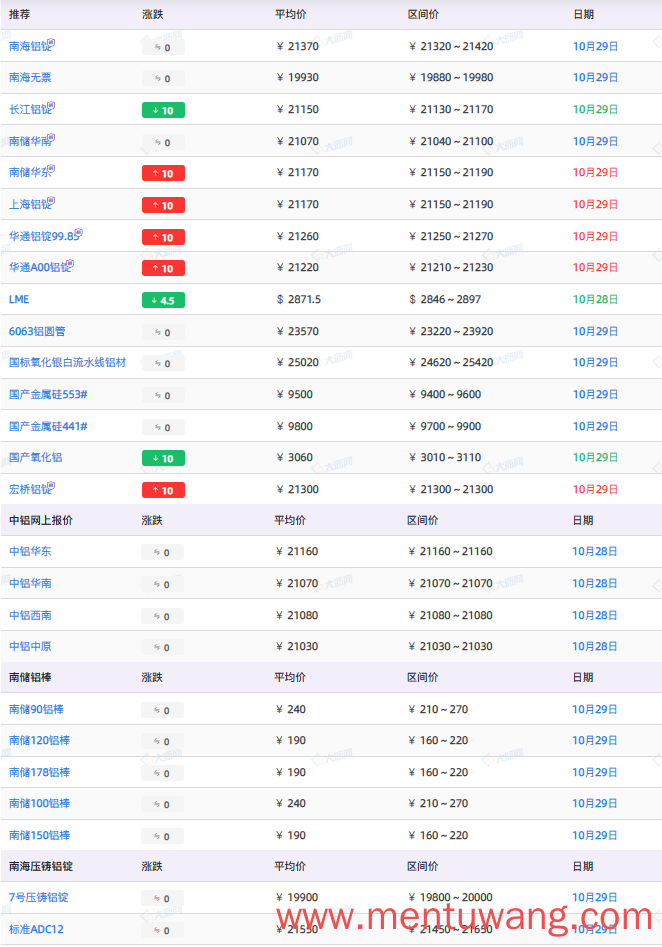The height and width of the screenshot is (947, 662).
Task: Click the price range $ 2846 ~ 2897
Action: pyautogui.click(x=445, y=299)
